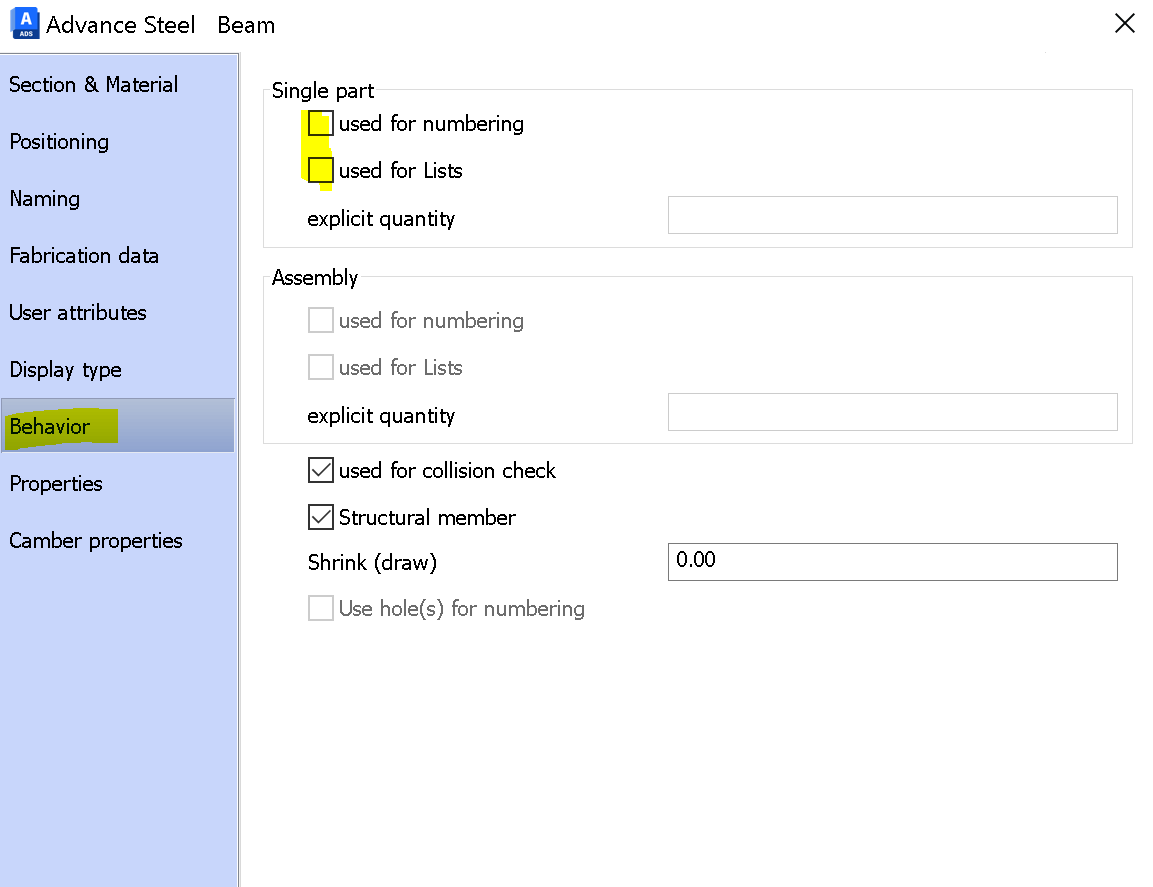1153x887 pixels.
Task: Select the Behavior tab
Action: (50, 427)
